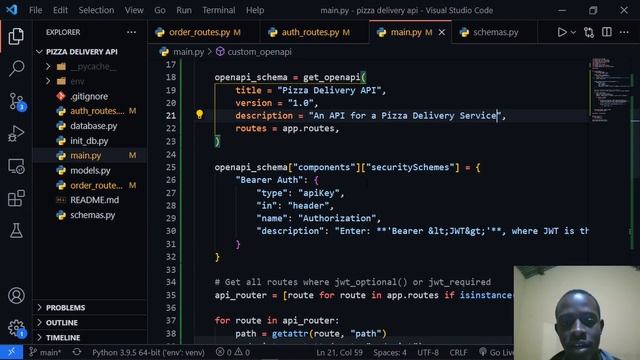The height and width of the screenshot is (360, 640).
Task: Open the Extensions view
Action: [x=16, y=198]
